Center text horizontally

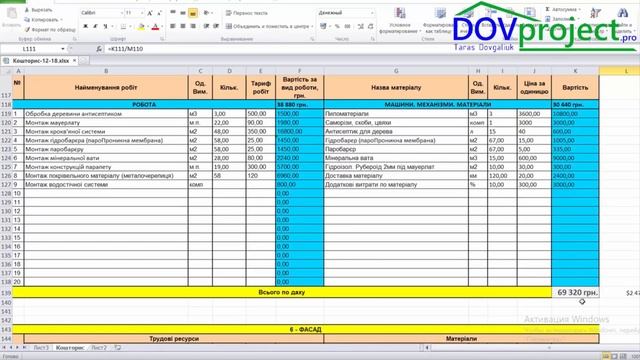click(183, 26)
